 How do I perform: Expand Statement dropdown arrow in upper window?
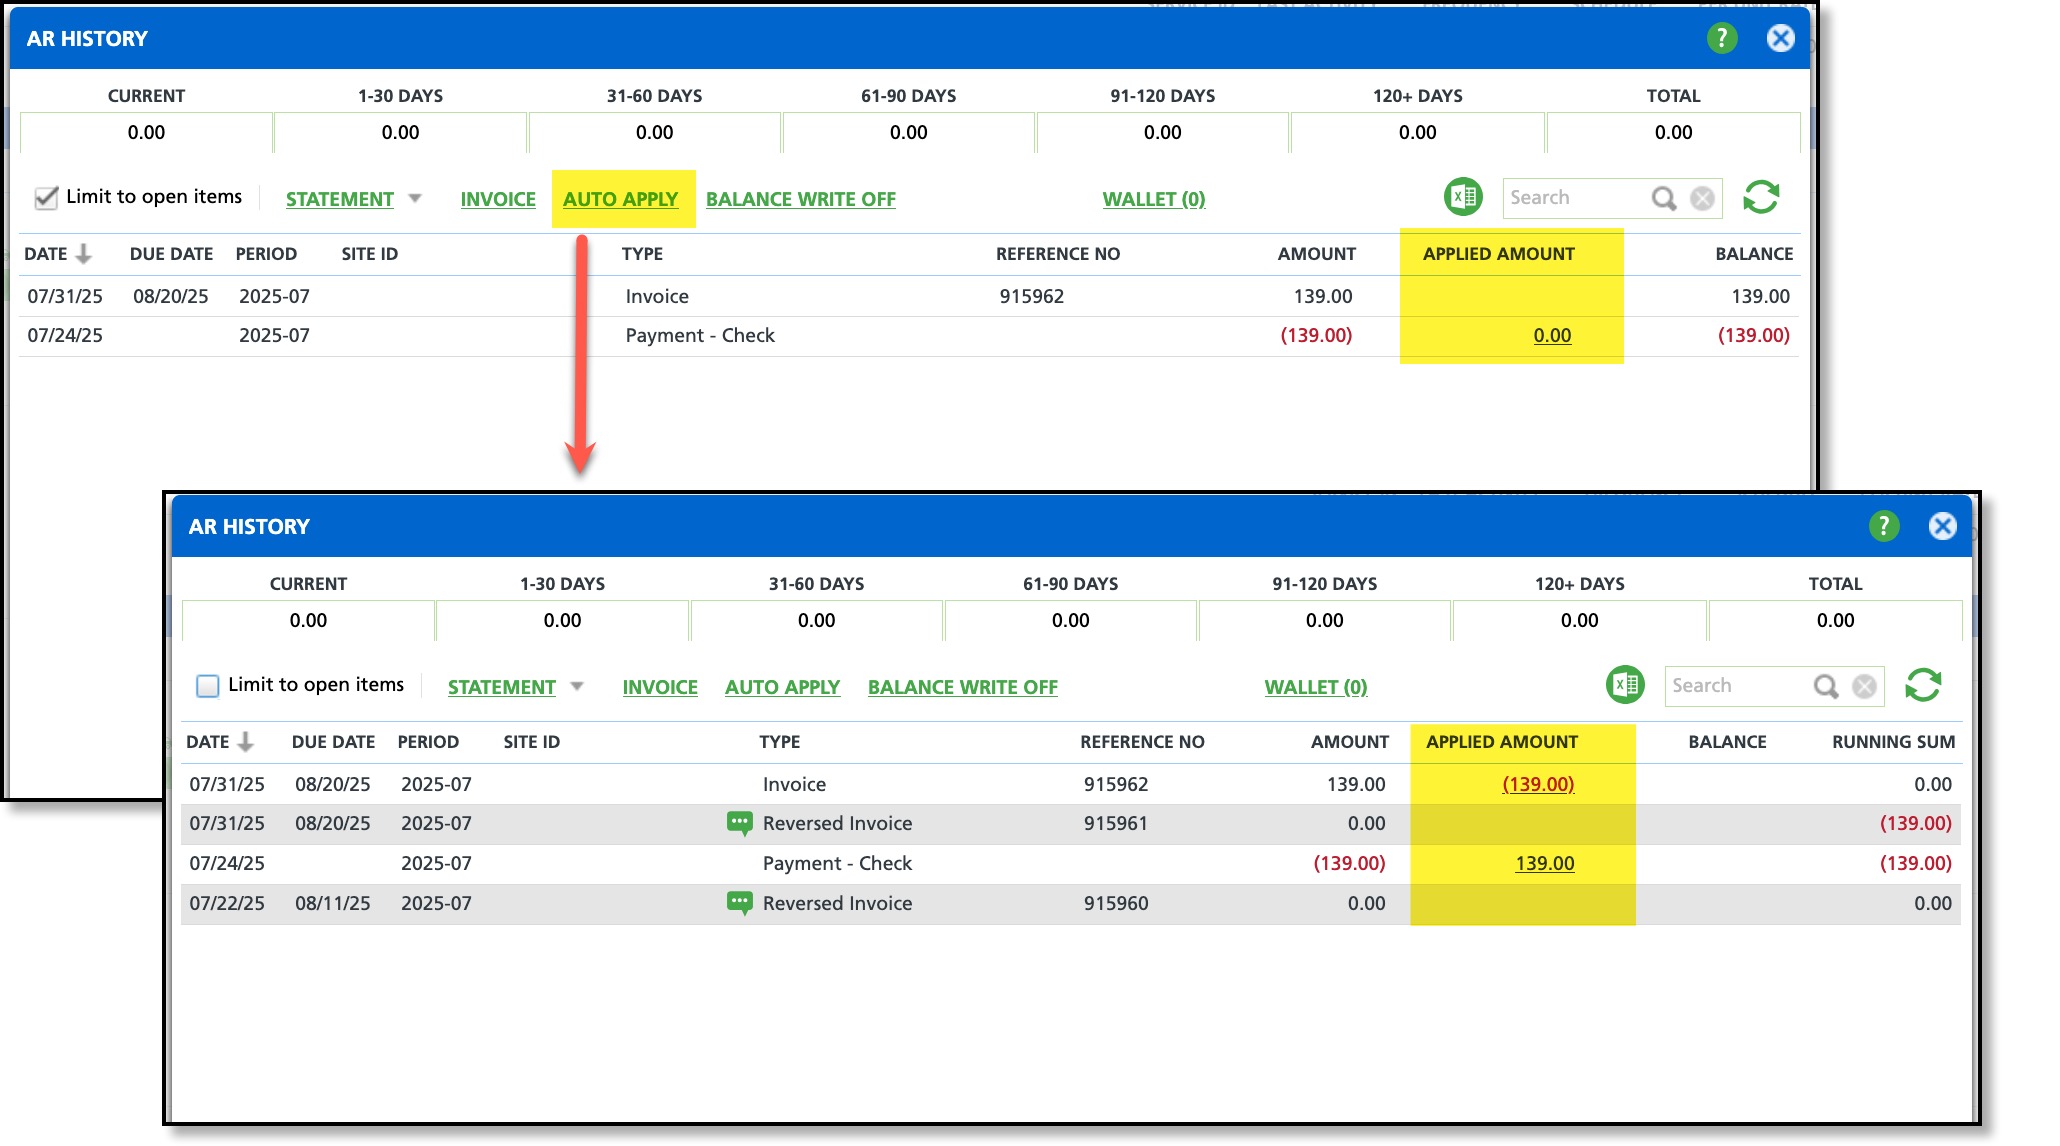coord(415,198)
